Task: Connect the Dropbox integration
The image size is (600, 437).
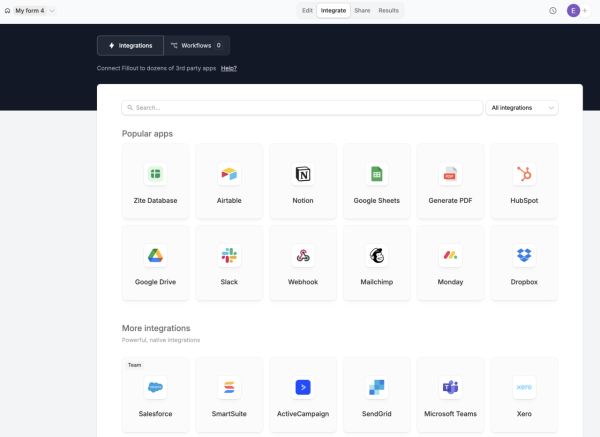Action: tap(524, 263)
